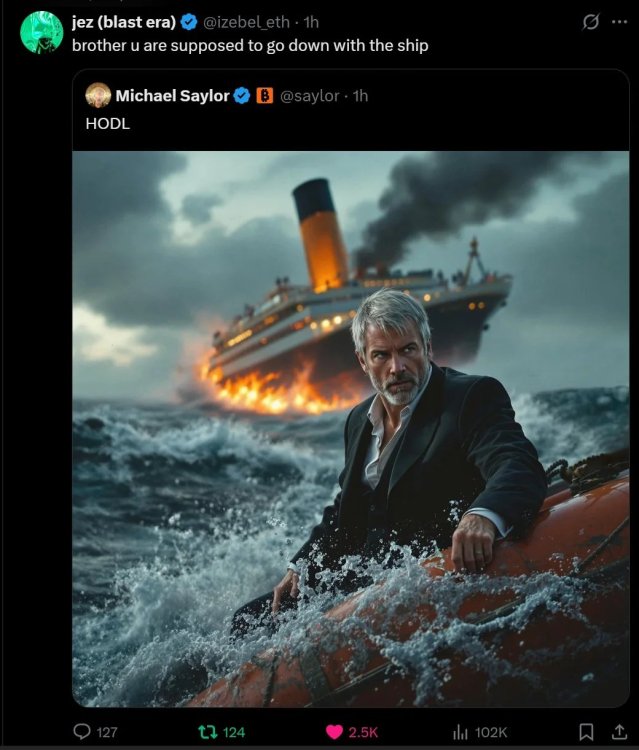
Task: Open the Michael Saylor display name
Action: coord(172,96)
